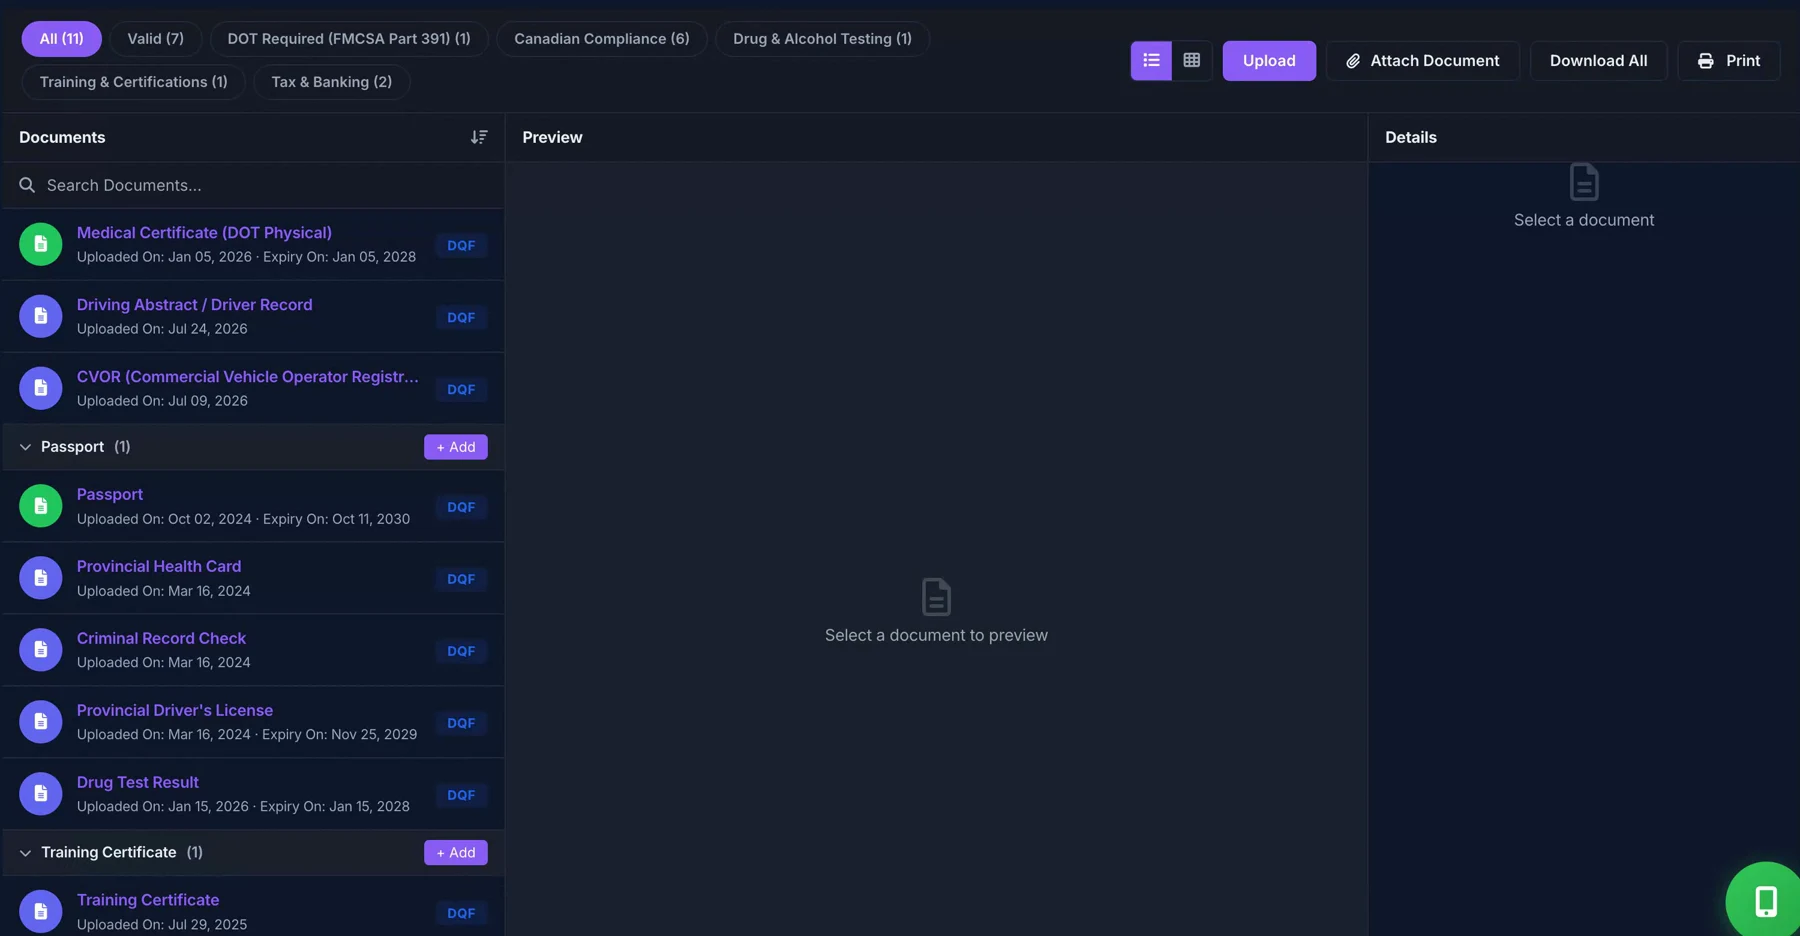Click DQF badge on CVOR row
This screenshot has height=936, width=1800.
tap(461, 389)
